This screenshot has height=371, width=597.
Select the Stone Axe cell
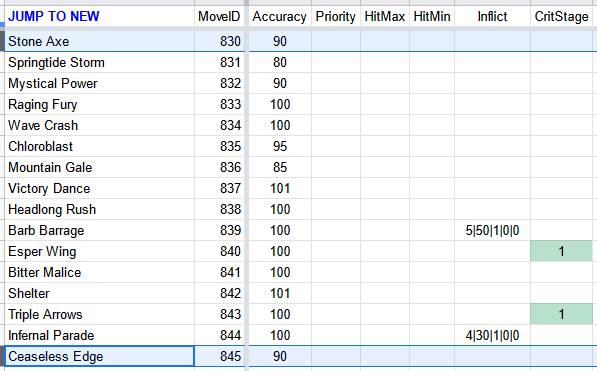(99, 41)
